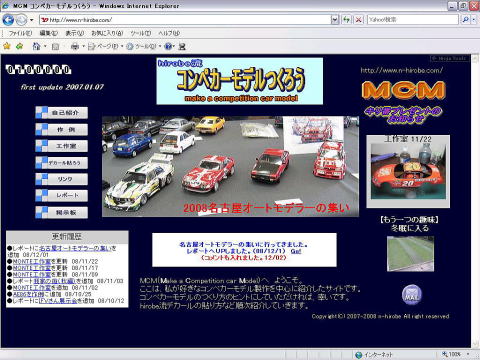
Task: Open the お気に入り(A) menu
Action: pos(107,33)
